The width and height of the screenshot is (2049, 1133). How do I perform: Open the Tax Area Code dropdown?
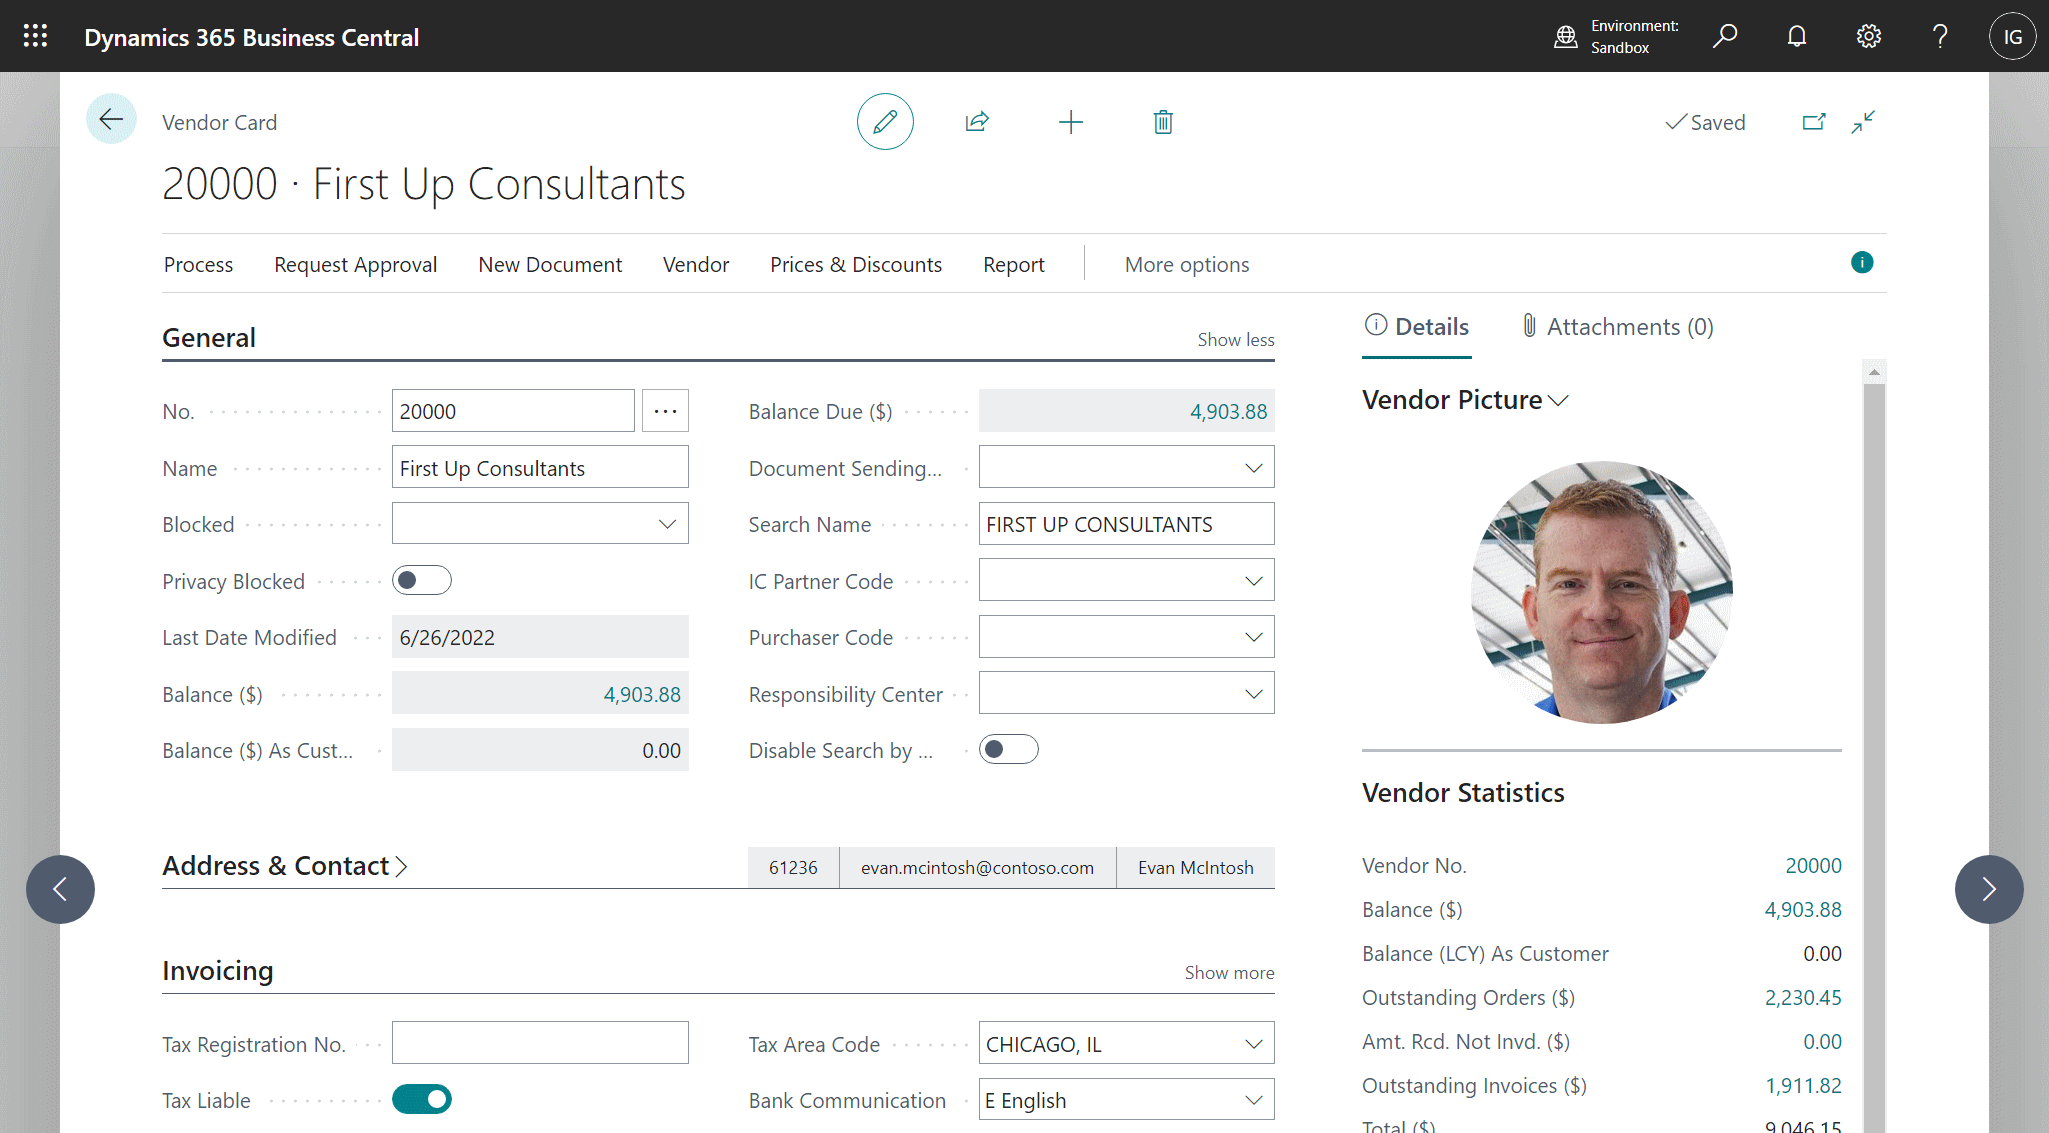(x=1253, y=1043)
